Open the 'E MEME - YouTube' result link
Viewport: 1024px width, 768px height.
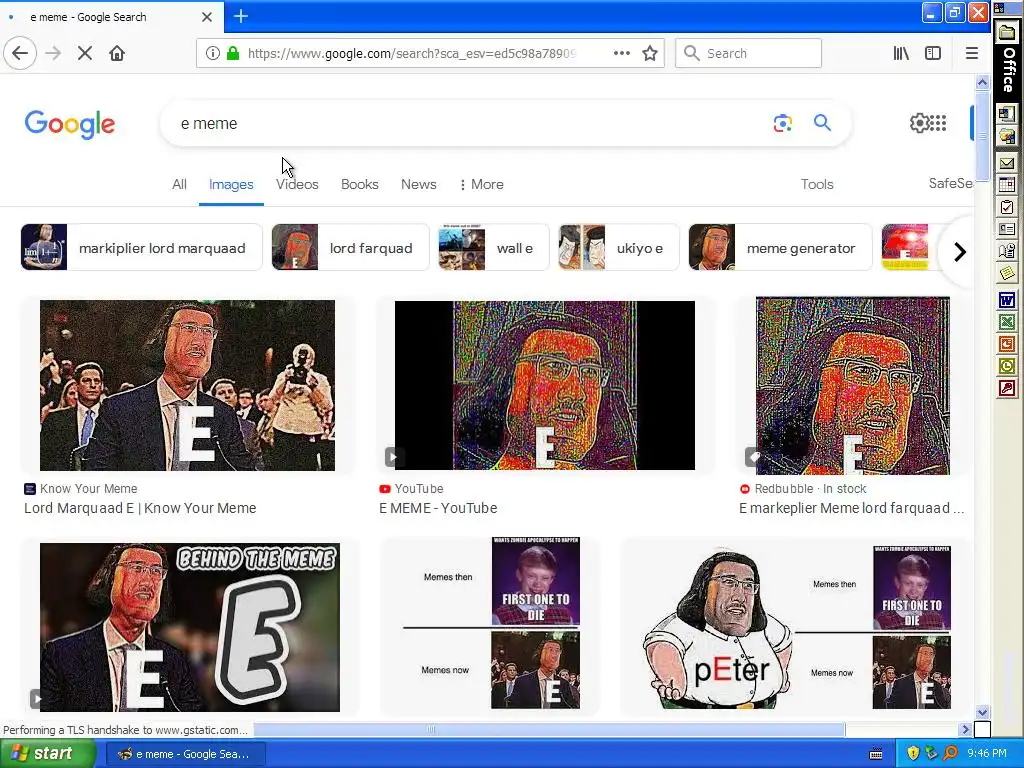pos(438,508)
